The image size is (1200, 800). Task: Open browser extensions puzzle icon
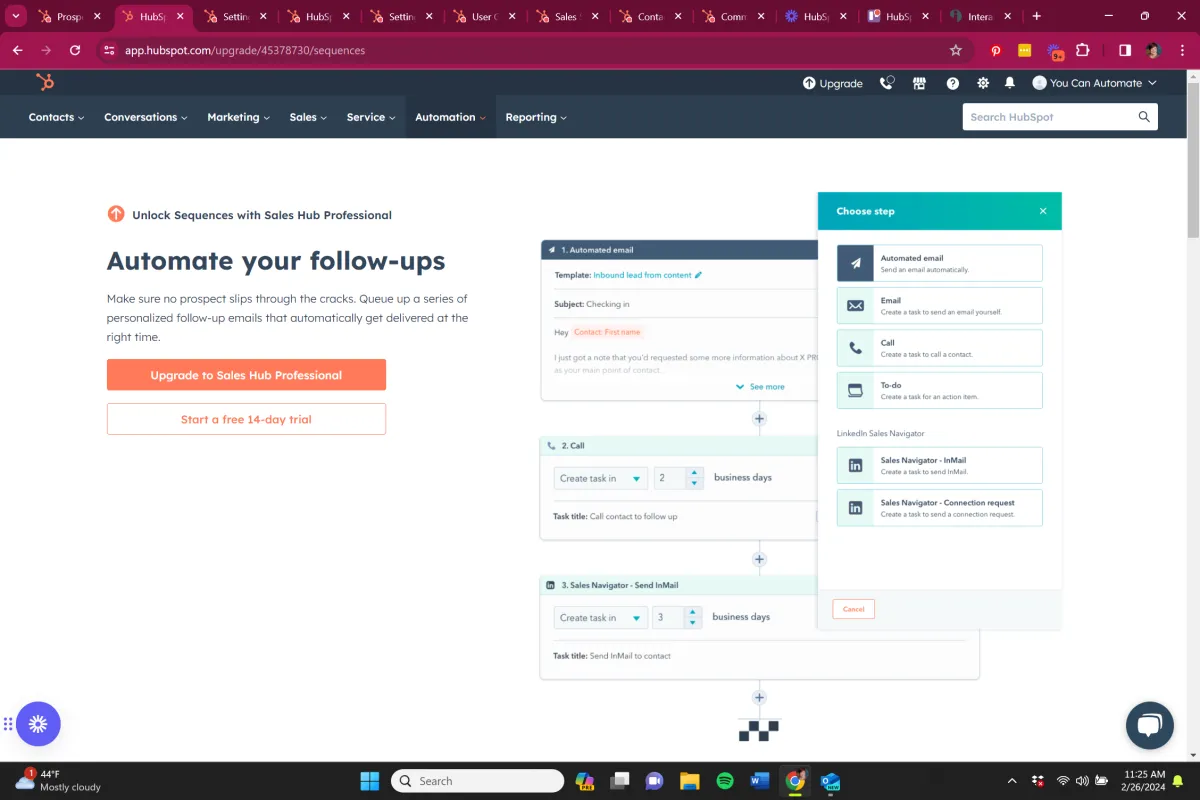click(1083, 50)
